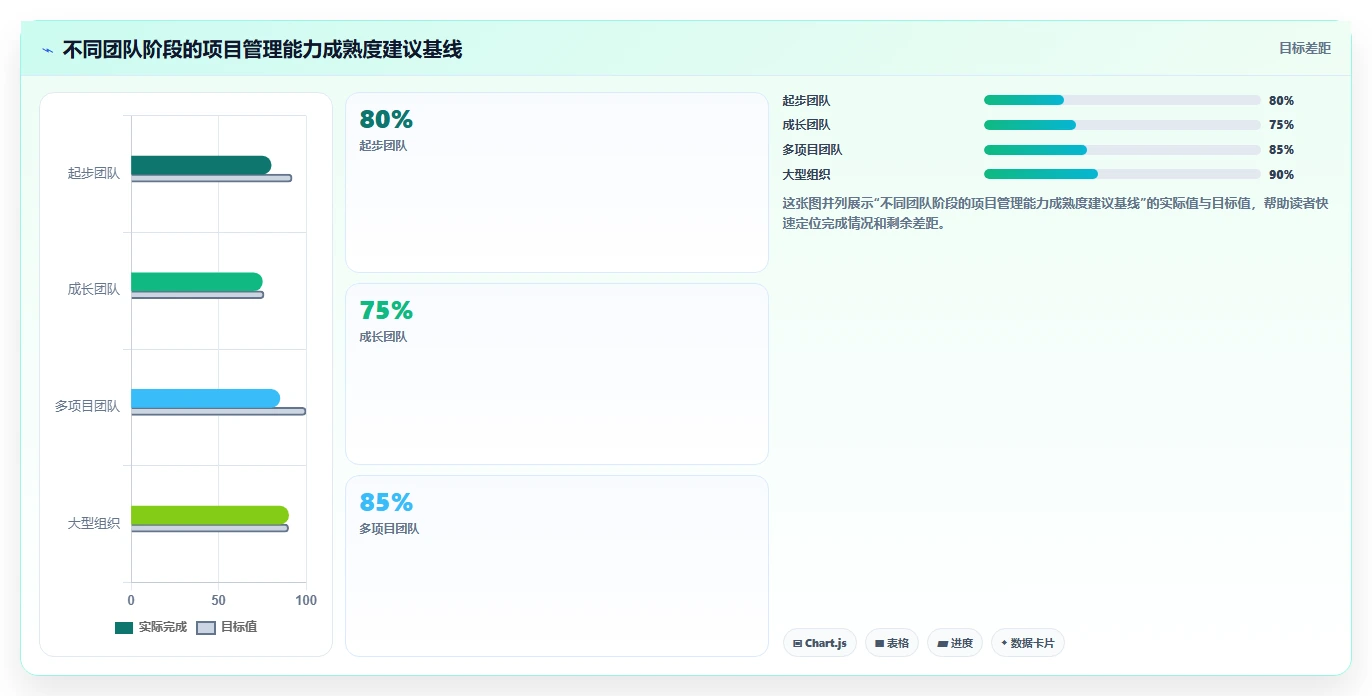Click the 起步团队 actual dark-green bar
The height and width of the screenshot is (696, 1372).
click(x=201, y=165)
